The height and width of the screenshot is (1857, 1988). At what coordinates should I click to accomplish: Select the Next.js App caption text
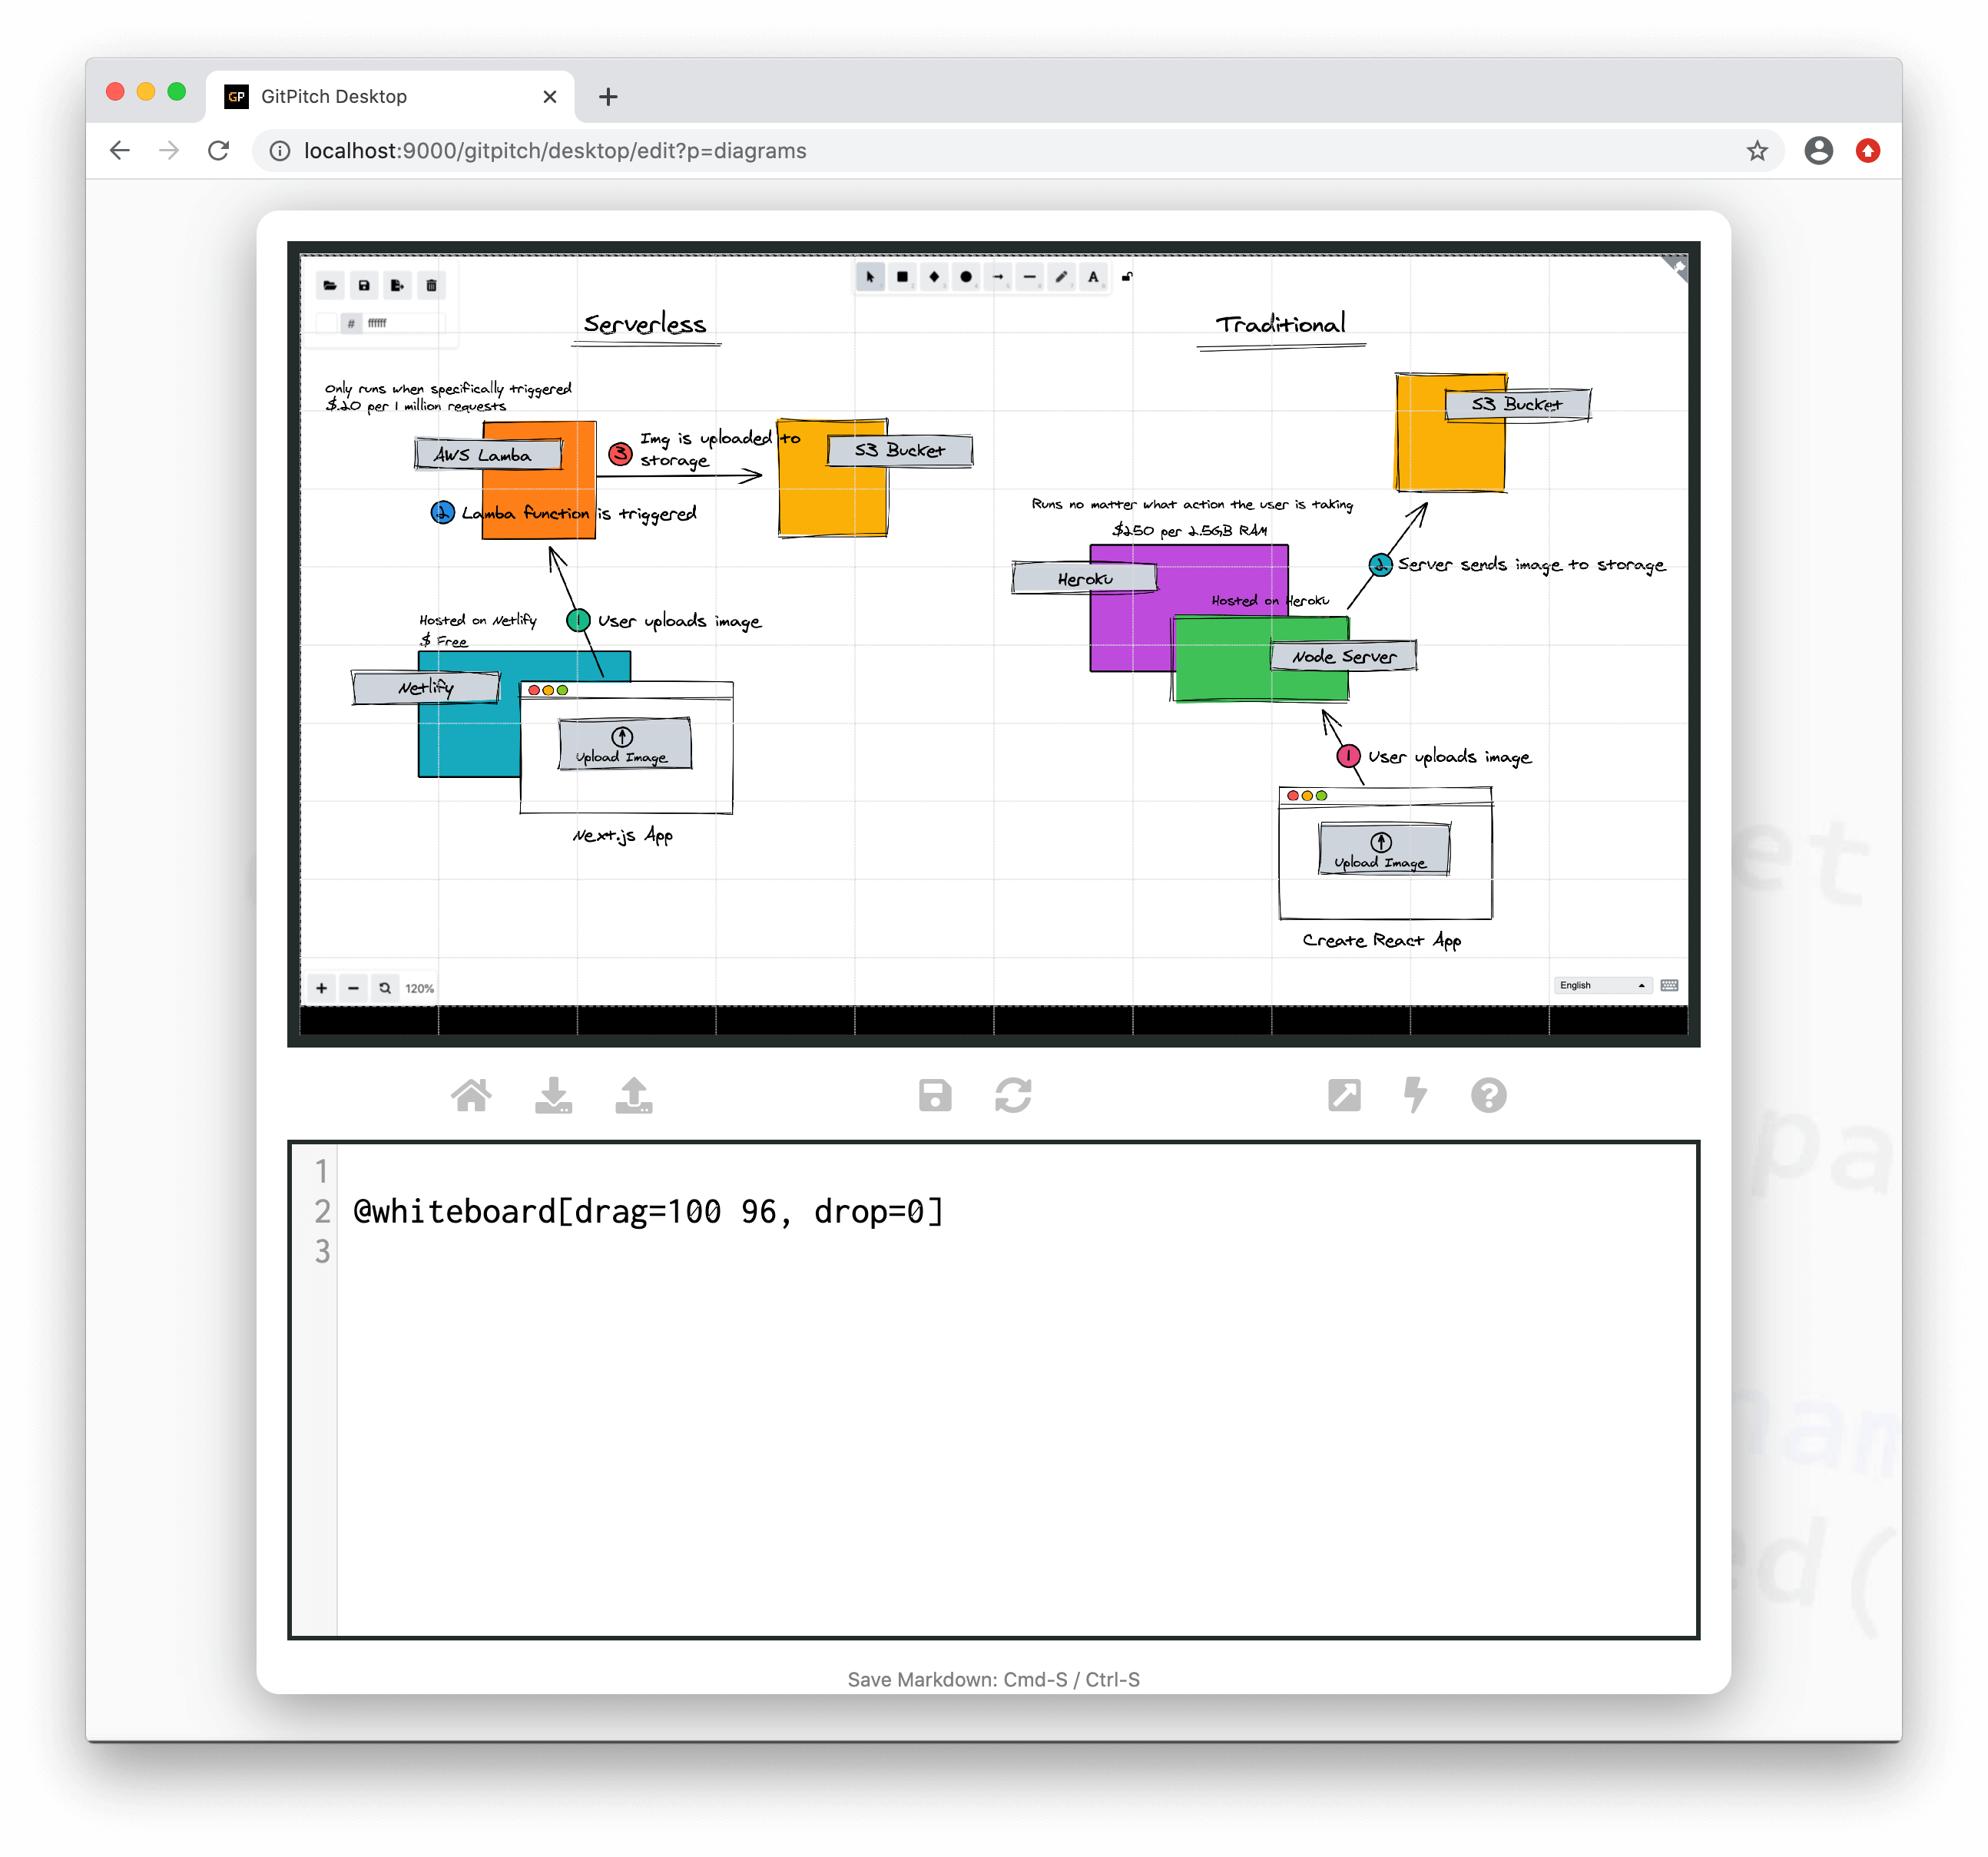point(623,836)
